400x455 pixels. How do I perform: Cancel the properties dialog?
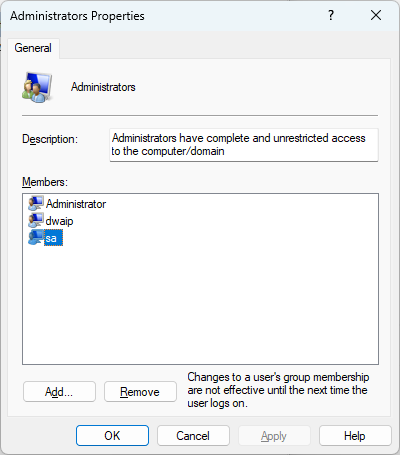tap(193, 435)
